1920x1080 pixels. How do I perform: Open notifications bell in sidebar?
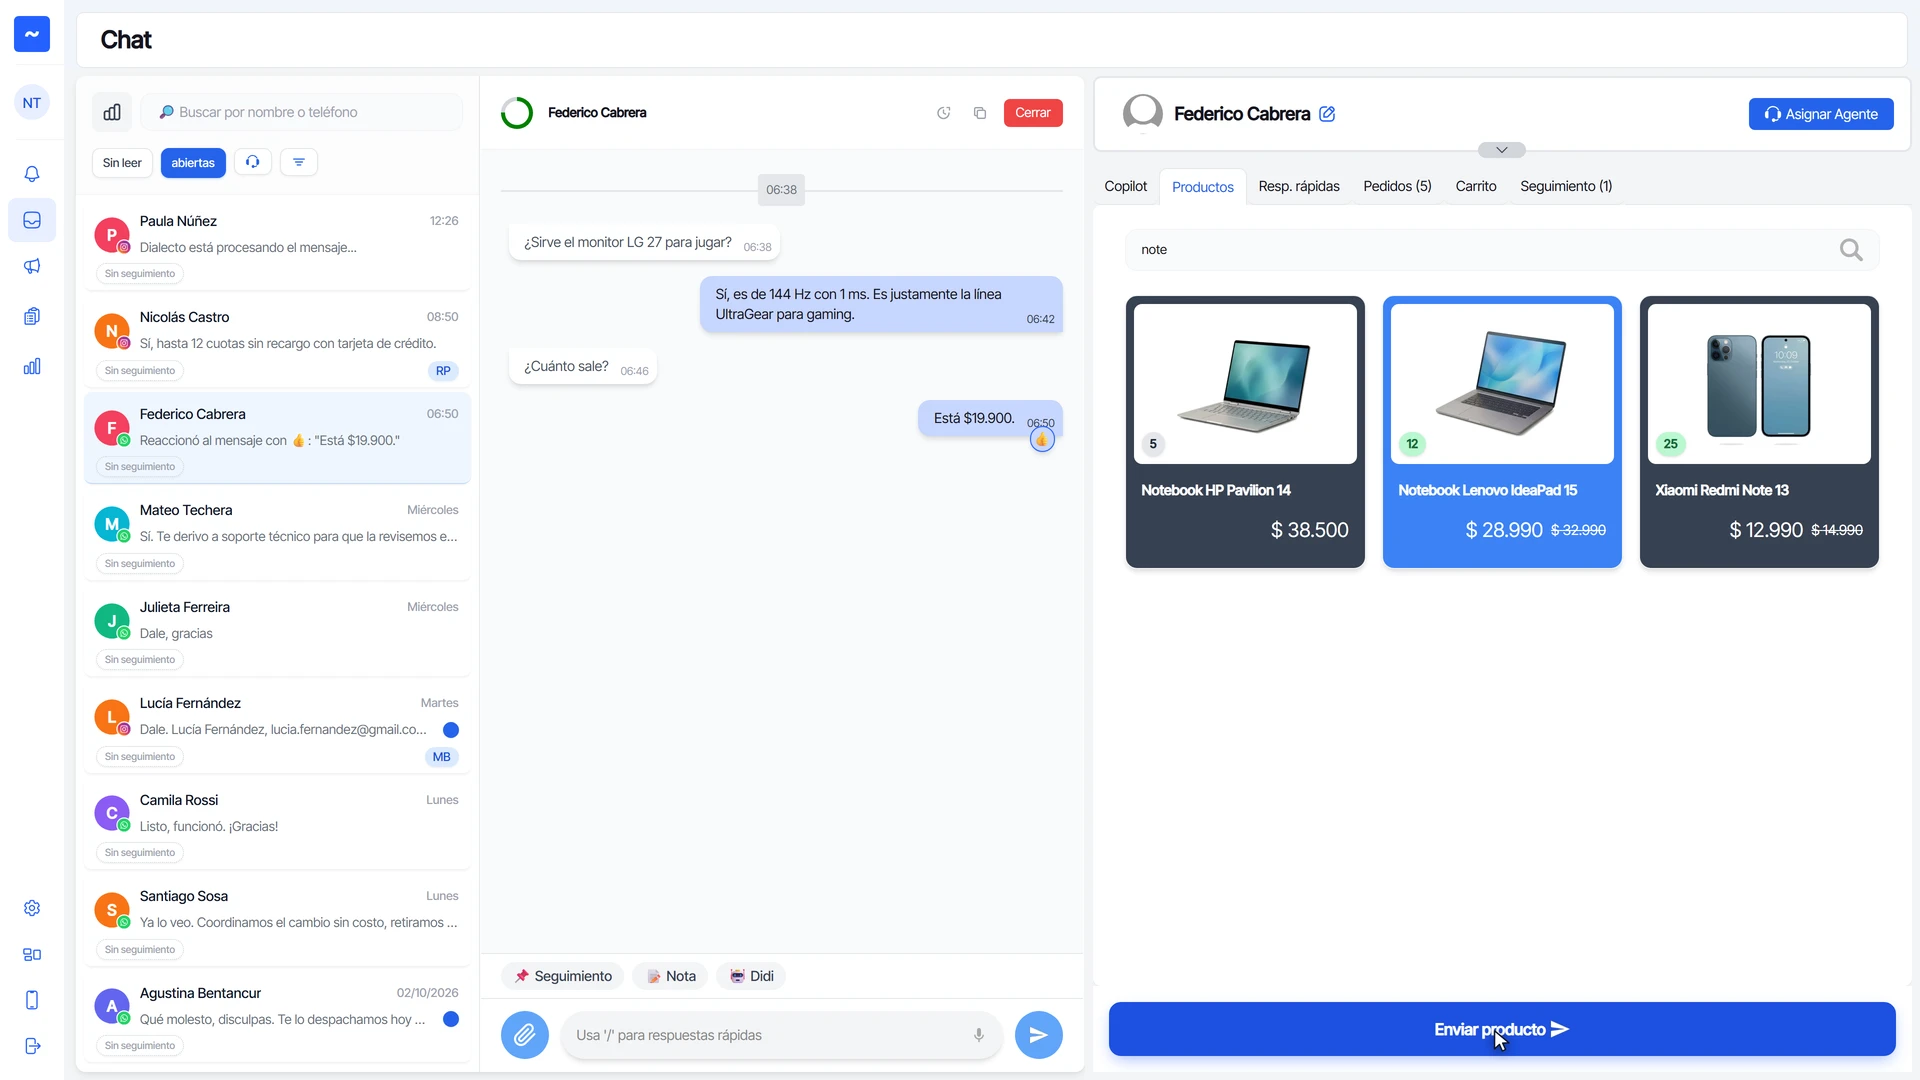[x=32, y=174]
